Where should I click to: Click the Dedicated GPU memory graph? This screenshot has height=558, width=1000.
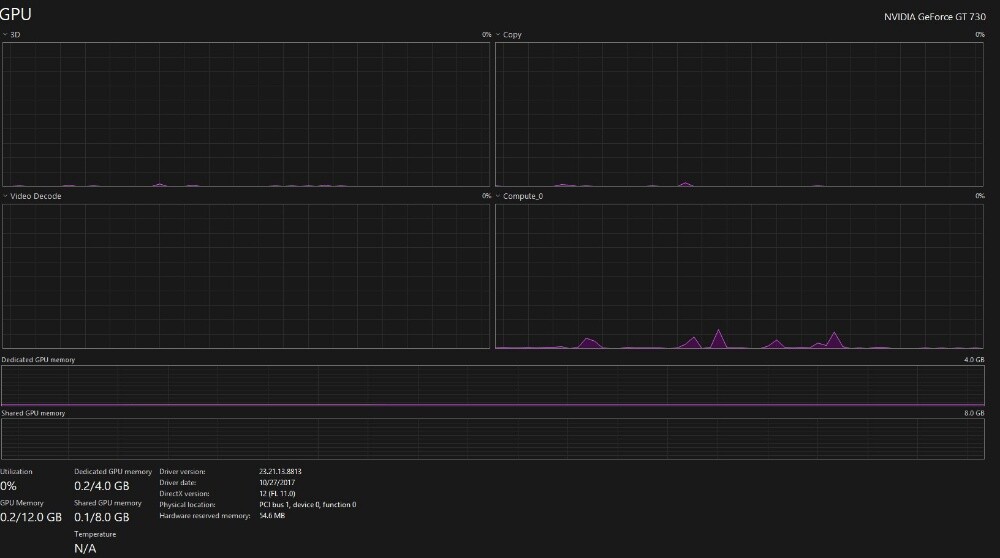[492, 385]
